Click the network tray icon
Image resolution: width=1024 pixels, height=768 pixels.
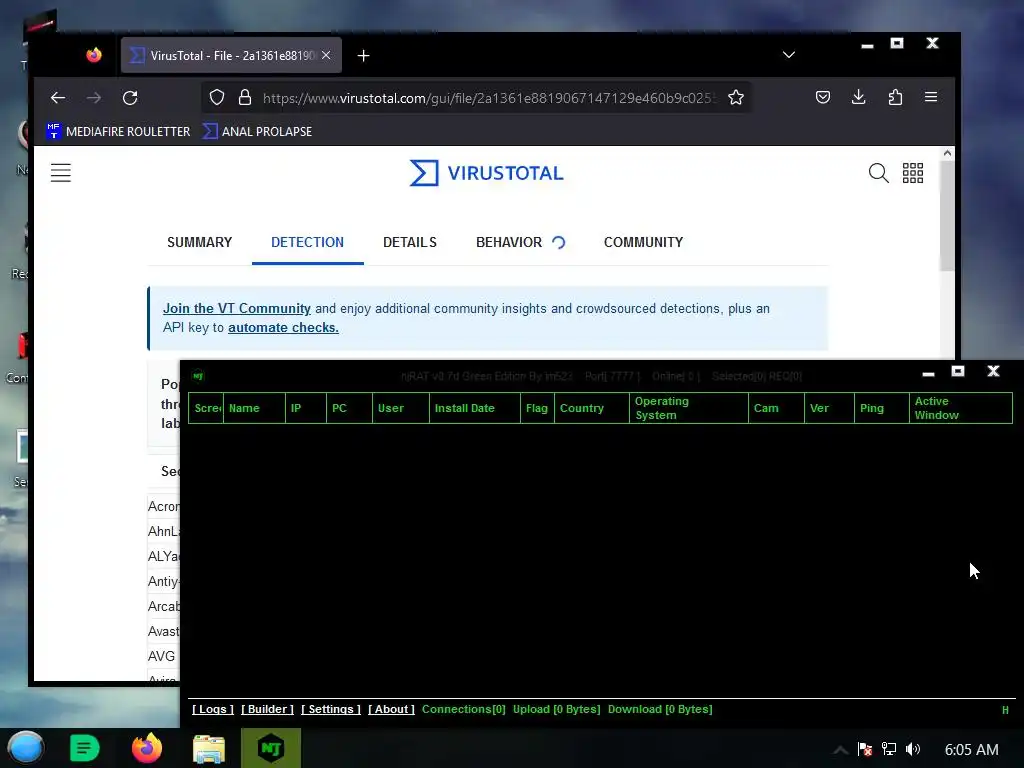point(889,749)
